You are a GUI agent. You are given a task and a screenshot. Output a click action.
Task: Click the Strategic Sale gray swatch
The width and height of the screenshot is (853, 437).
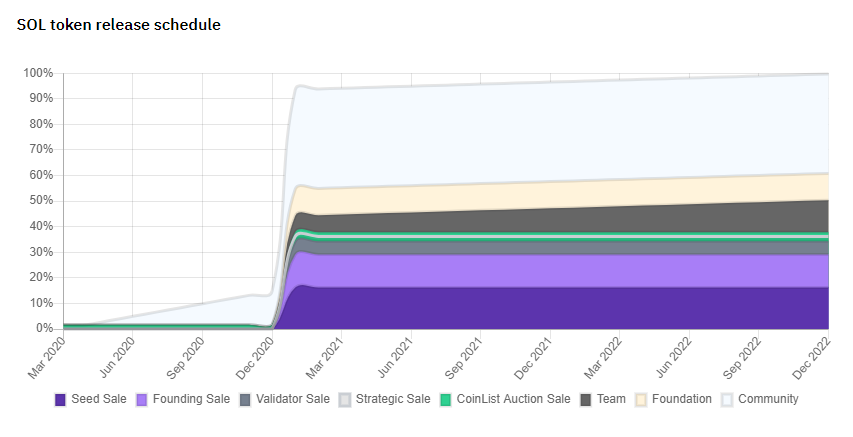pos(345,400)
